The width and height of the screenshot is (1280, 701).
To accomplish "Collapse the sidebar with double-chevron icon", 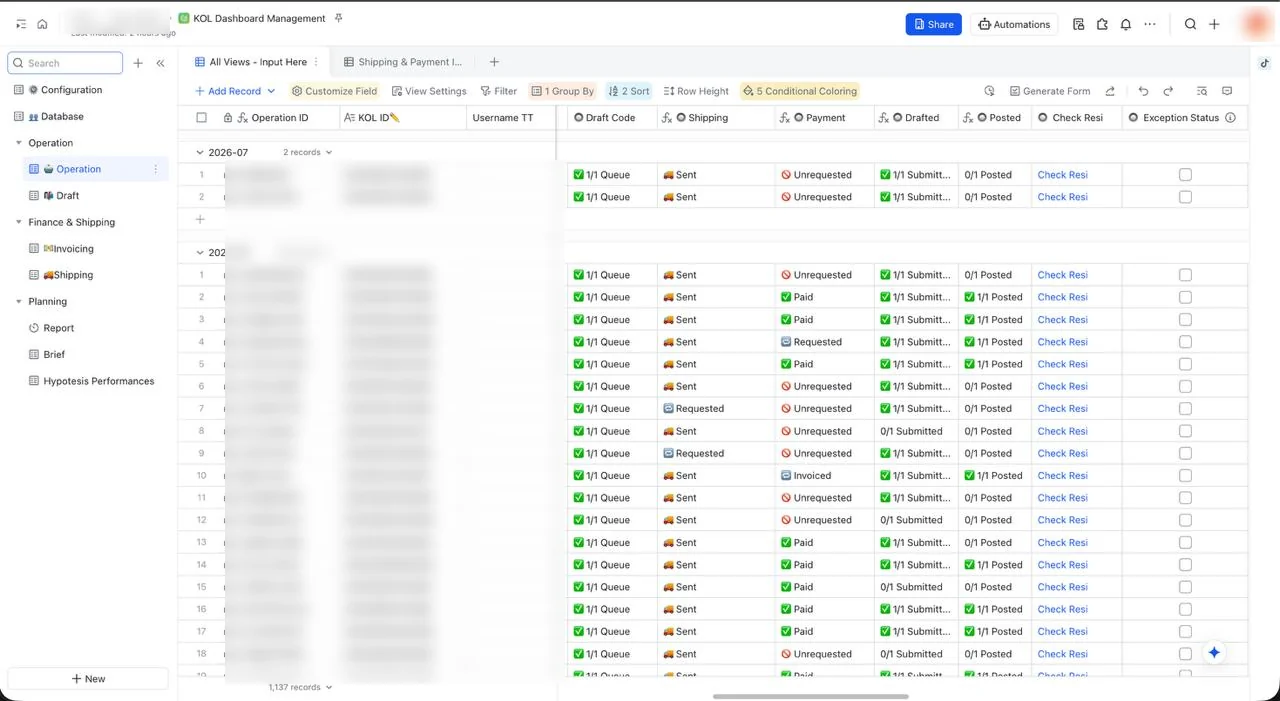I will tap(160, 63).
